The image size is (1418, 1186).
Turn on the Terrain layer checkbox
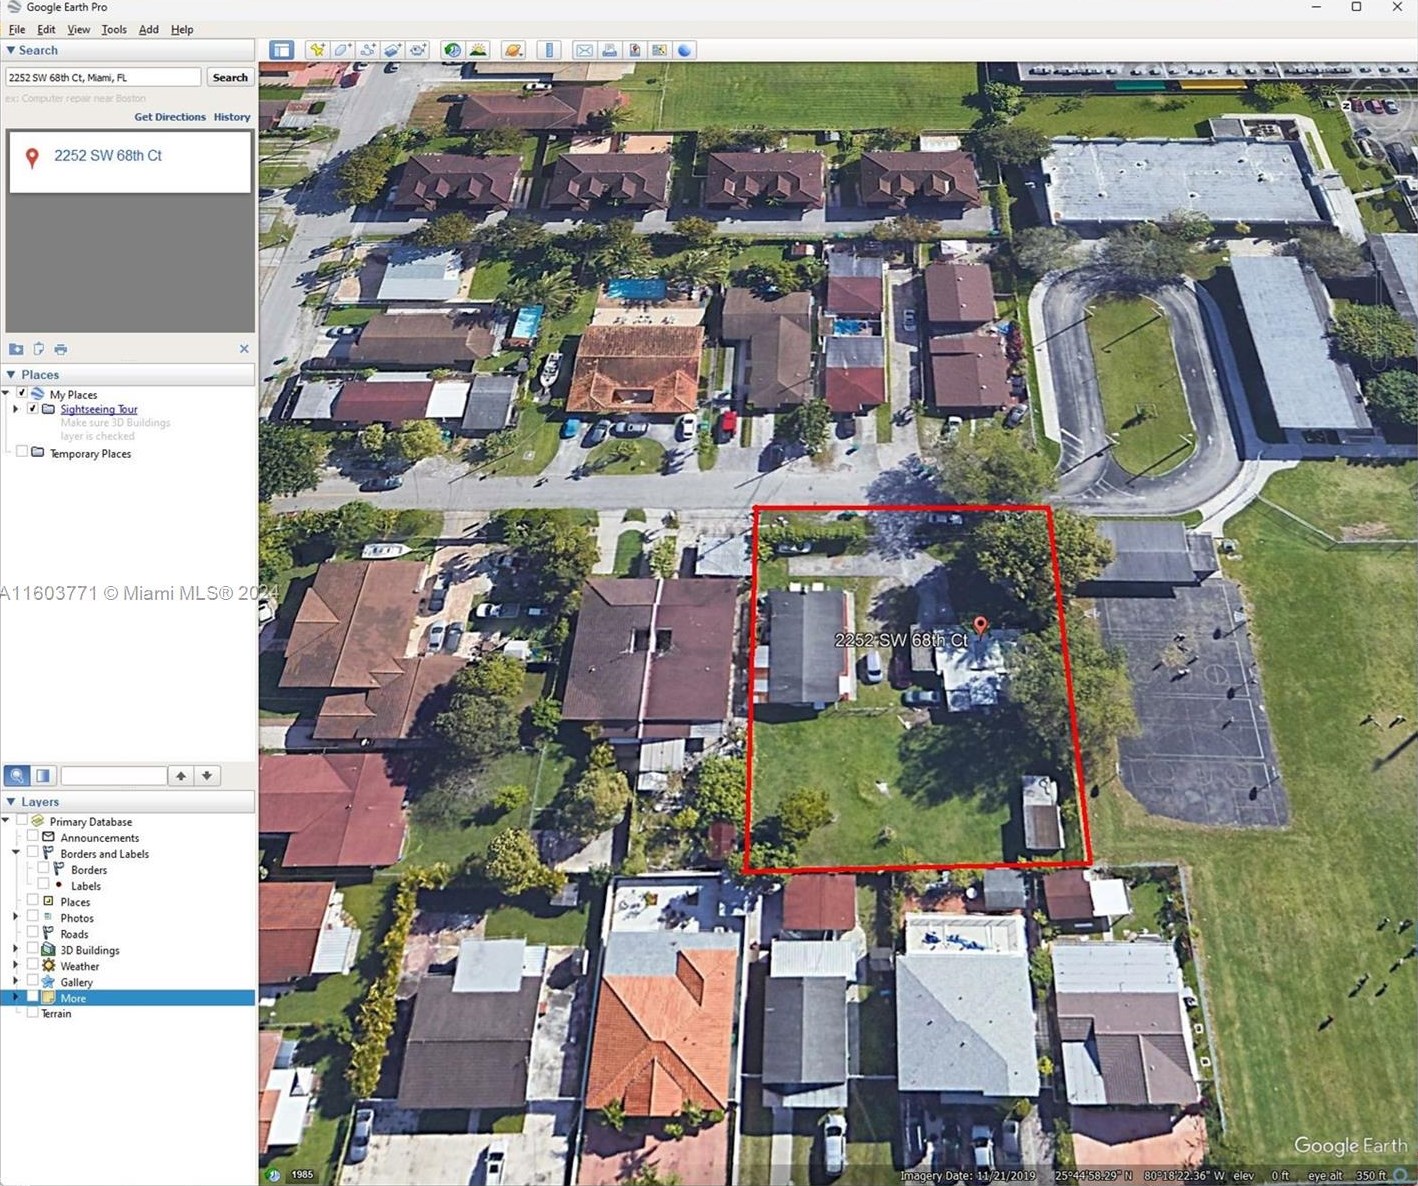(x=33, y=1013)
